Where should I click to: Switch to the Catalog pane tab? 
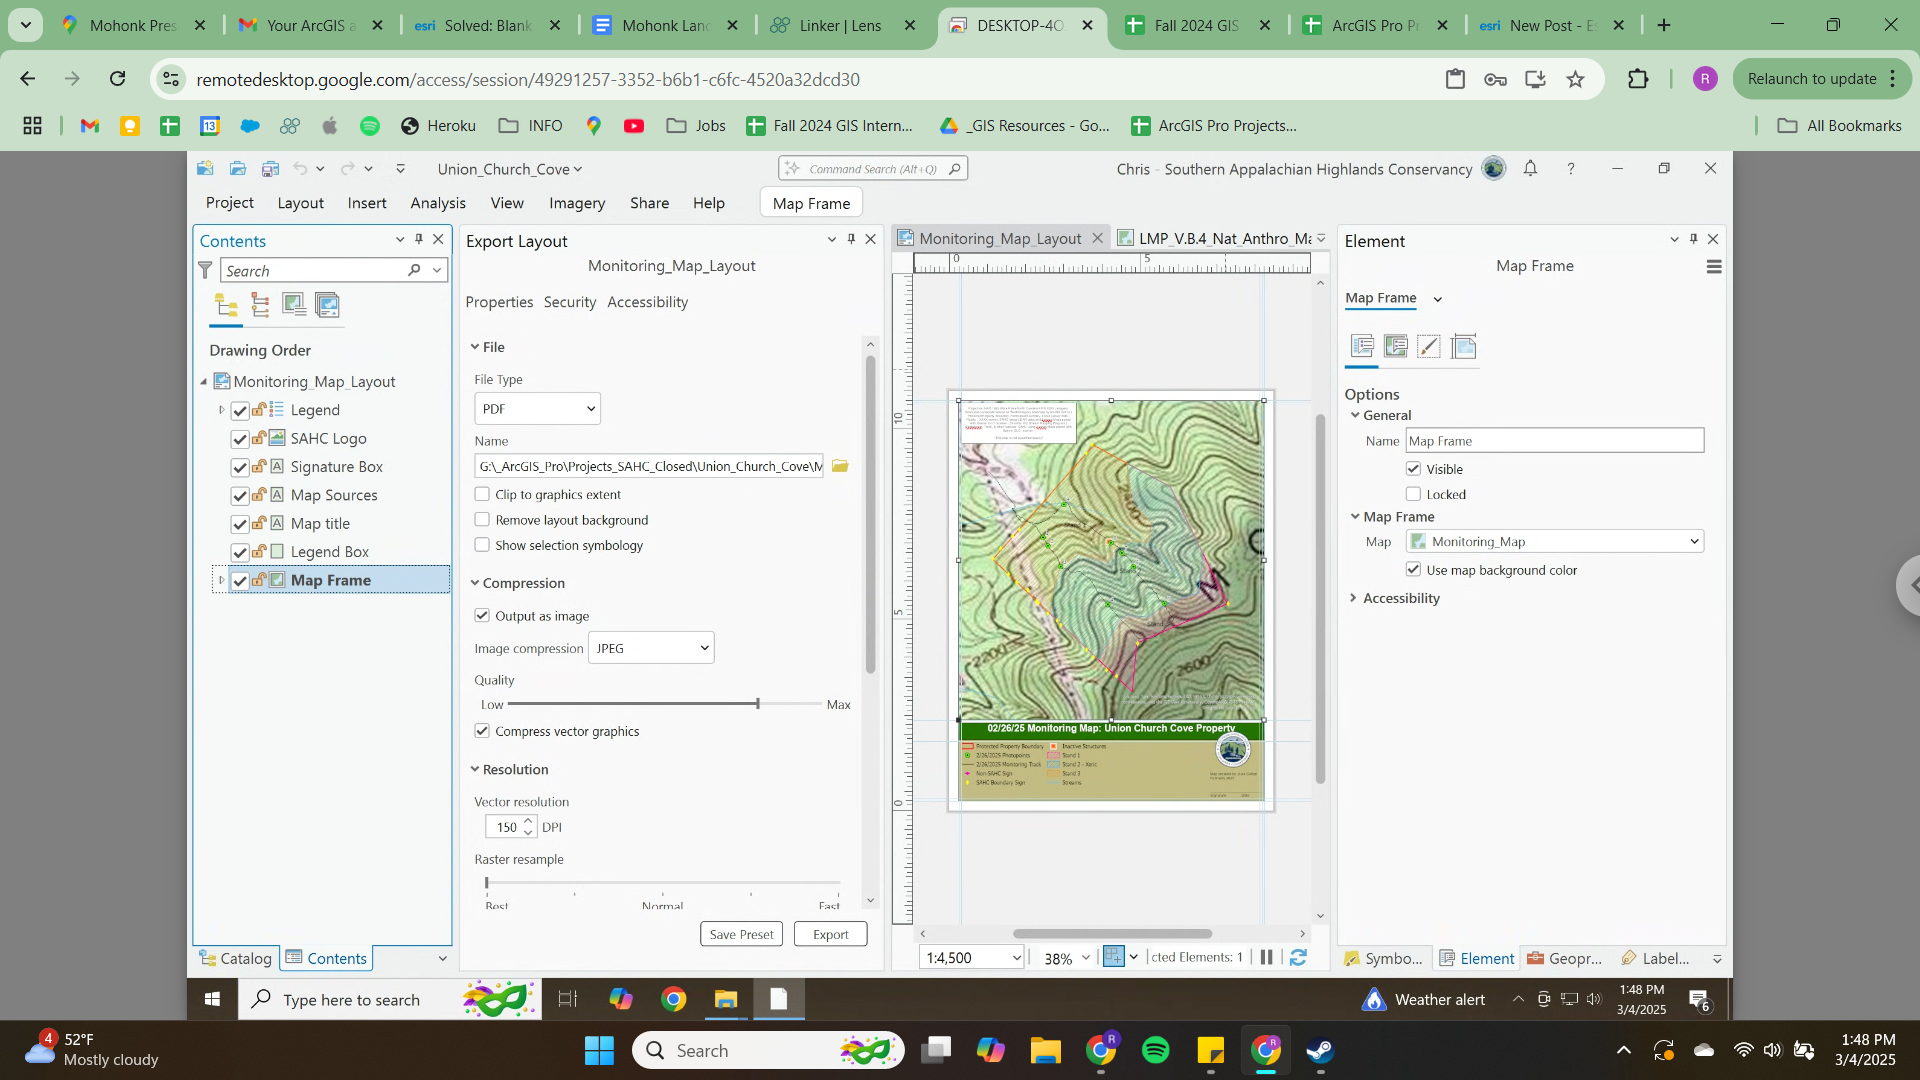click(236, 958)
